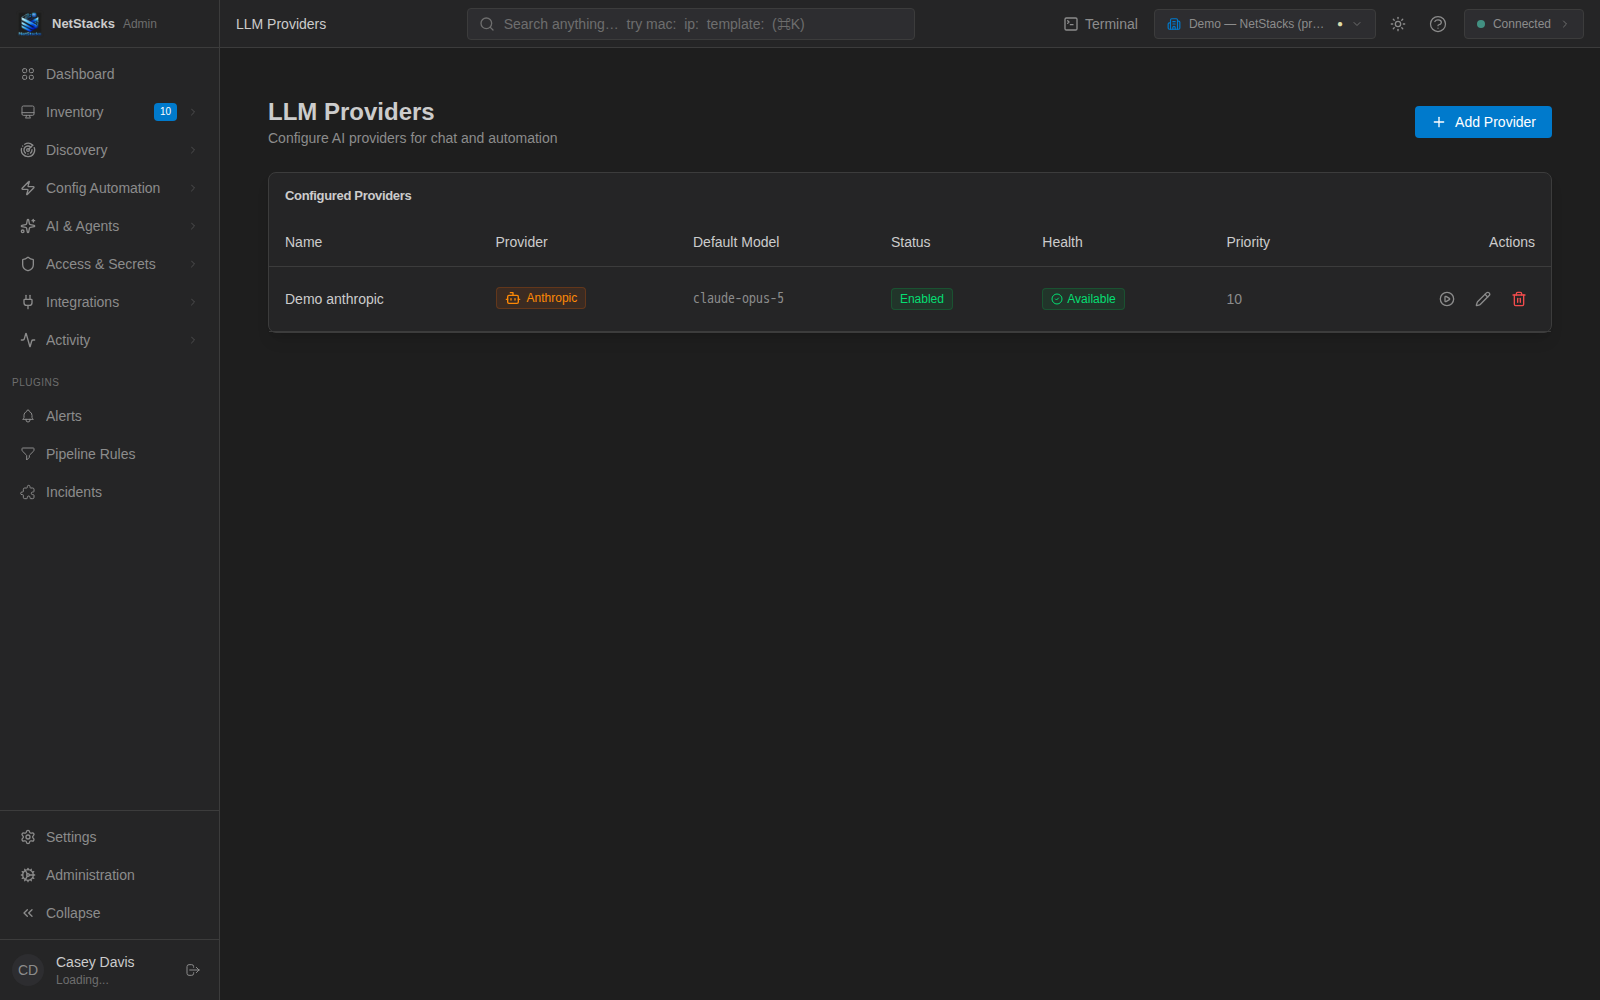Expand Config Automation chevron
1600x1000 pixels.
tap(193, 188)
